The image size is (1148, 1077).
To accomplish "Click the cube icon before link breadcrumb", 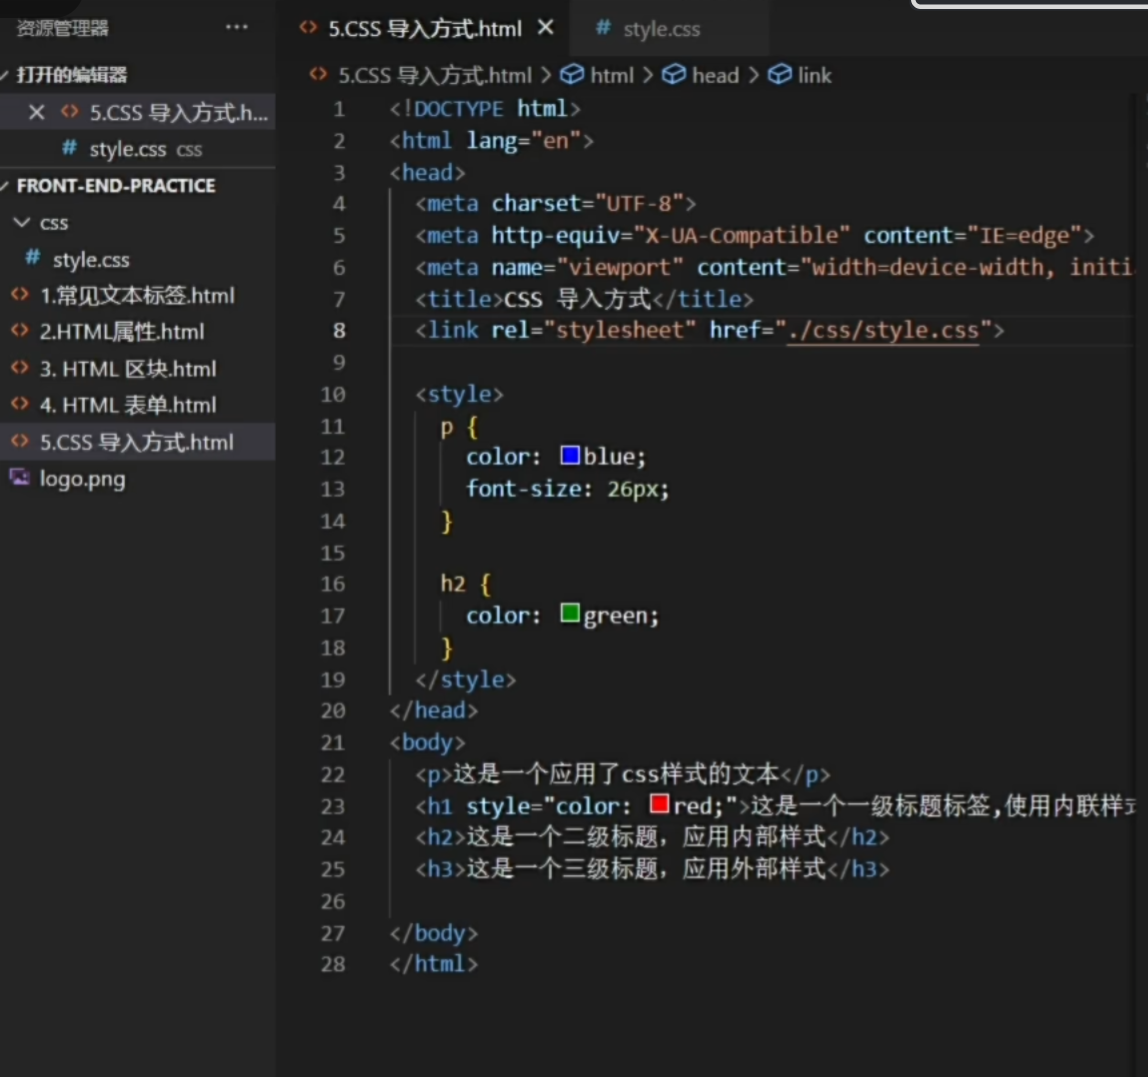I will [x=780, y=75].
